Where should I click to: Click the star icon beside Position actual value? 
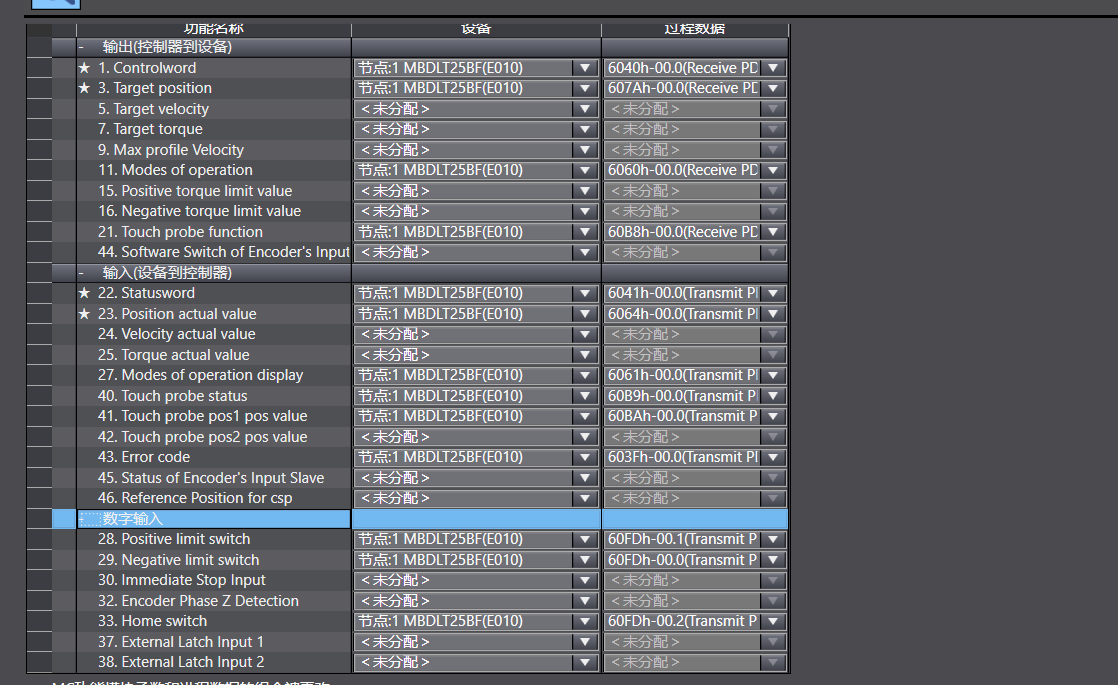85,314
